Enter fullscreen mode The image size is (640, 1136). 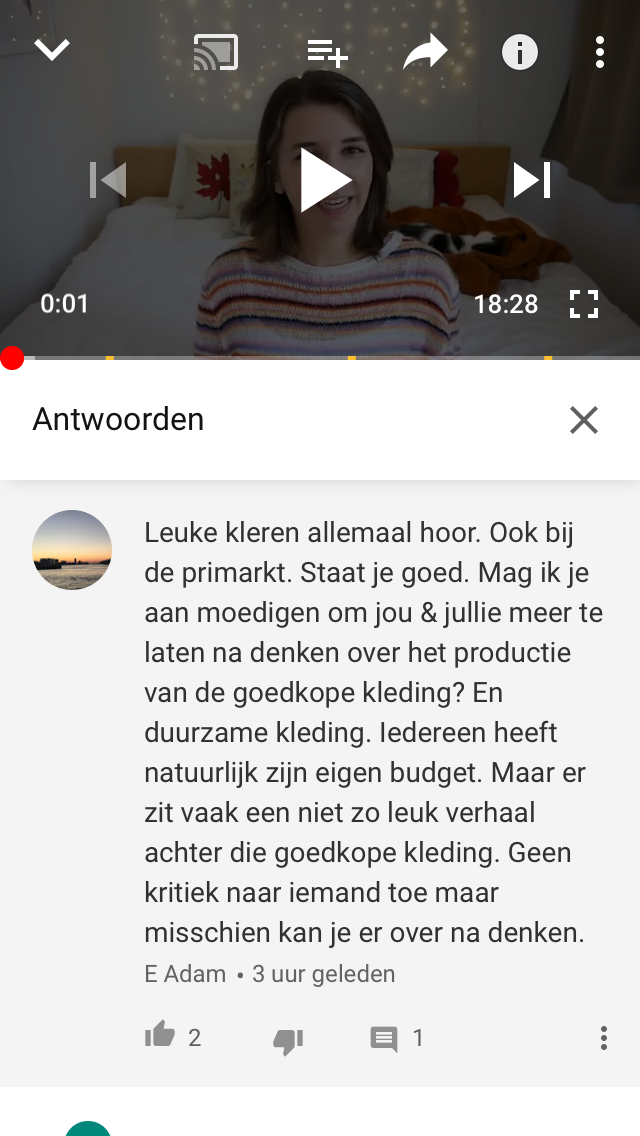(x=583, y=304)
